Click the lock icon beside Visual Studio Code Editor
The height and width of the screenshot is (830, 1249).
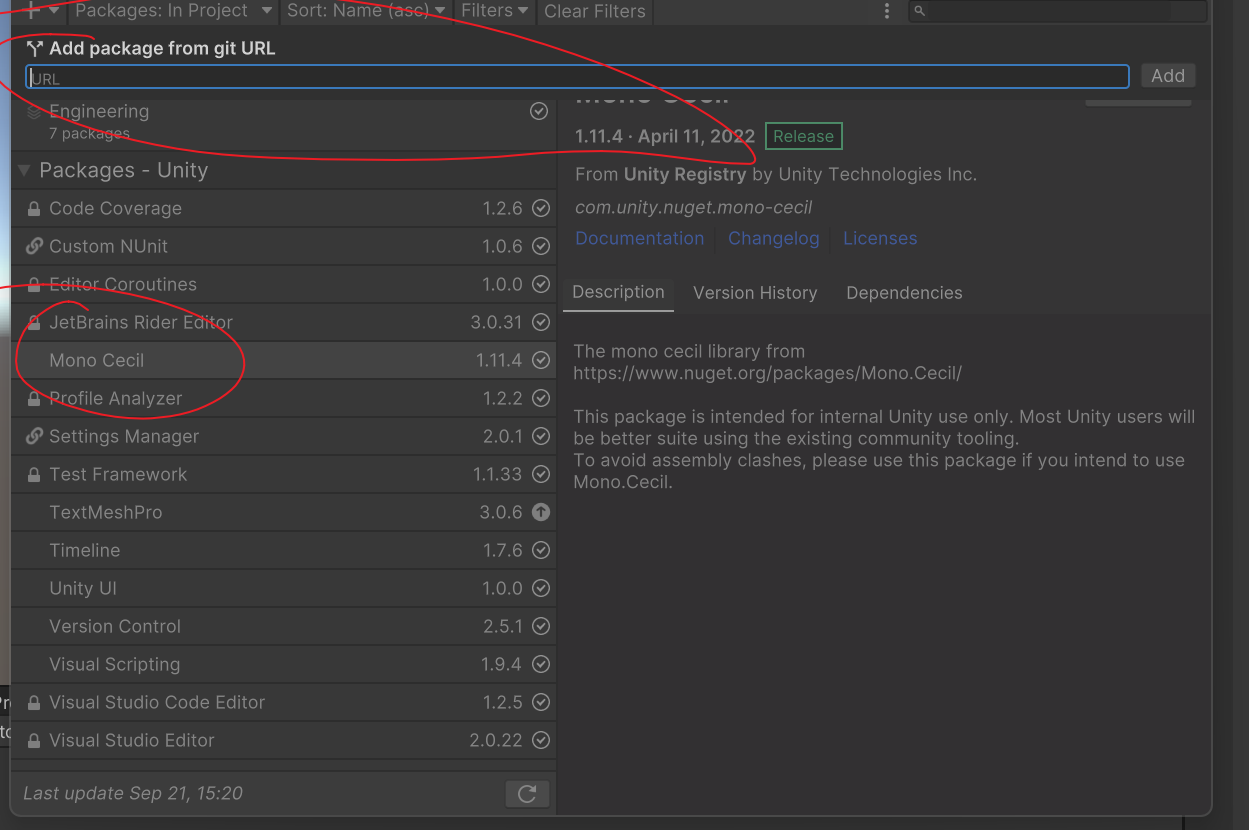pos(34,703)
